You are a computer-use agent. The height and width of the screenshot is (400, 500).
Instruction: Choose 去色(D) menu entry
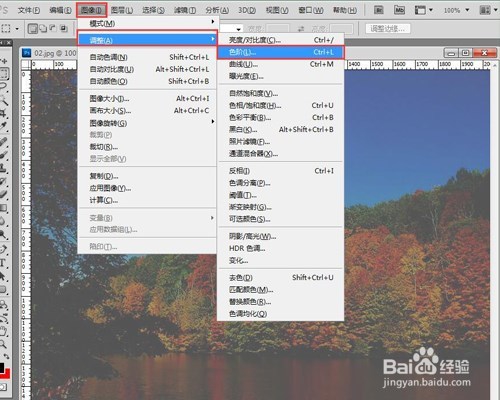coord(281,277)
